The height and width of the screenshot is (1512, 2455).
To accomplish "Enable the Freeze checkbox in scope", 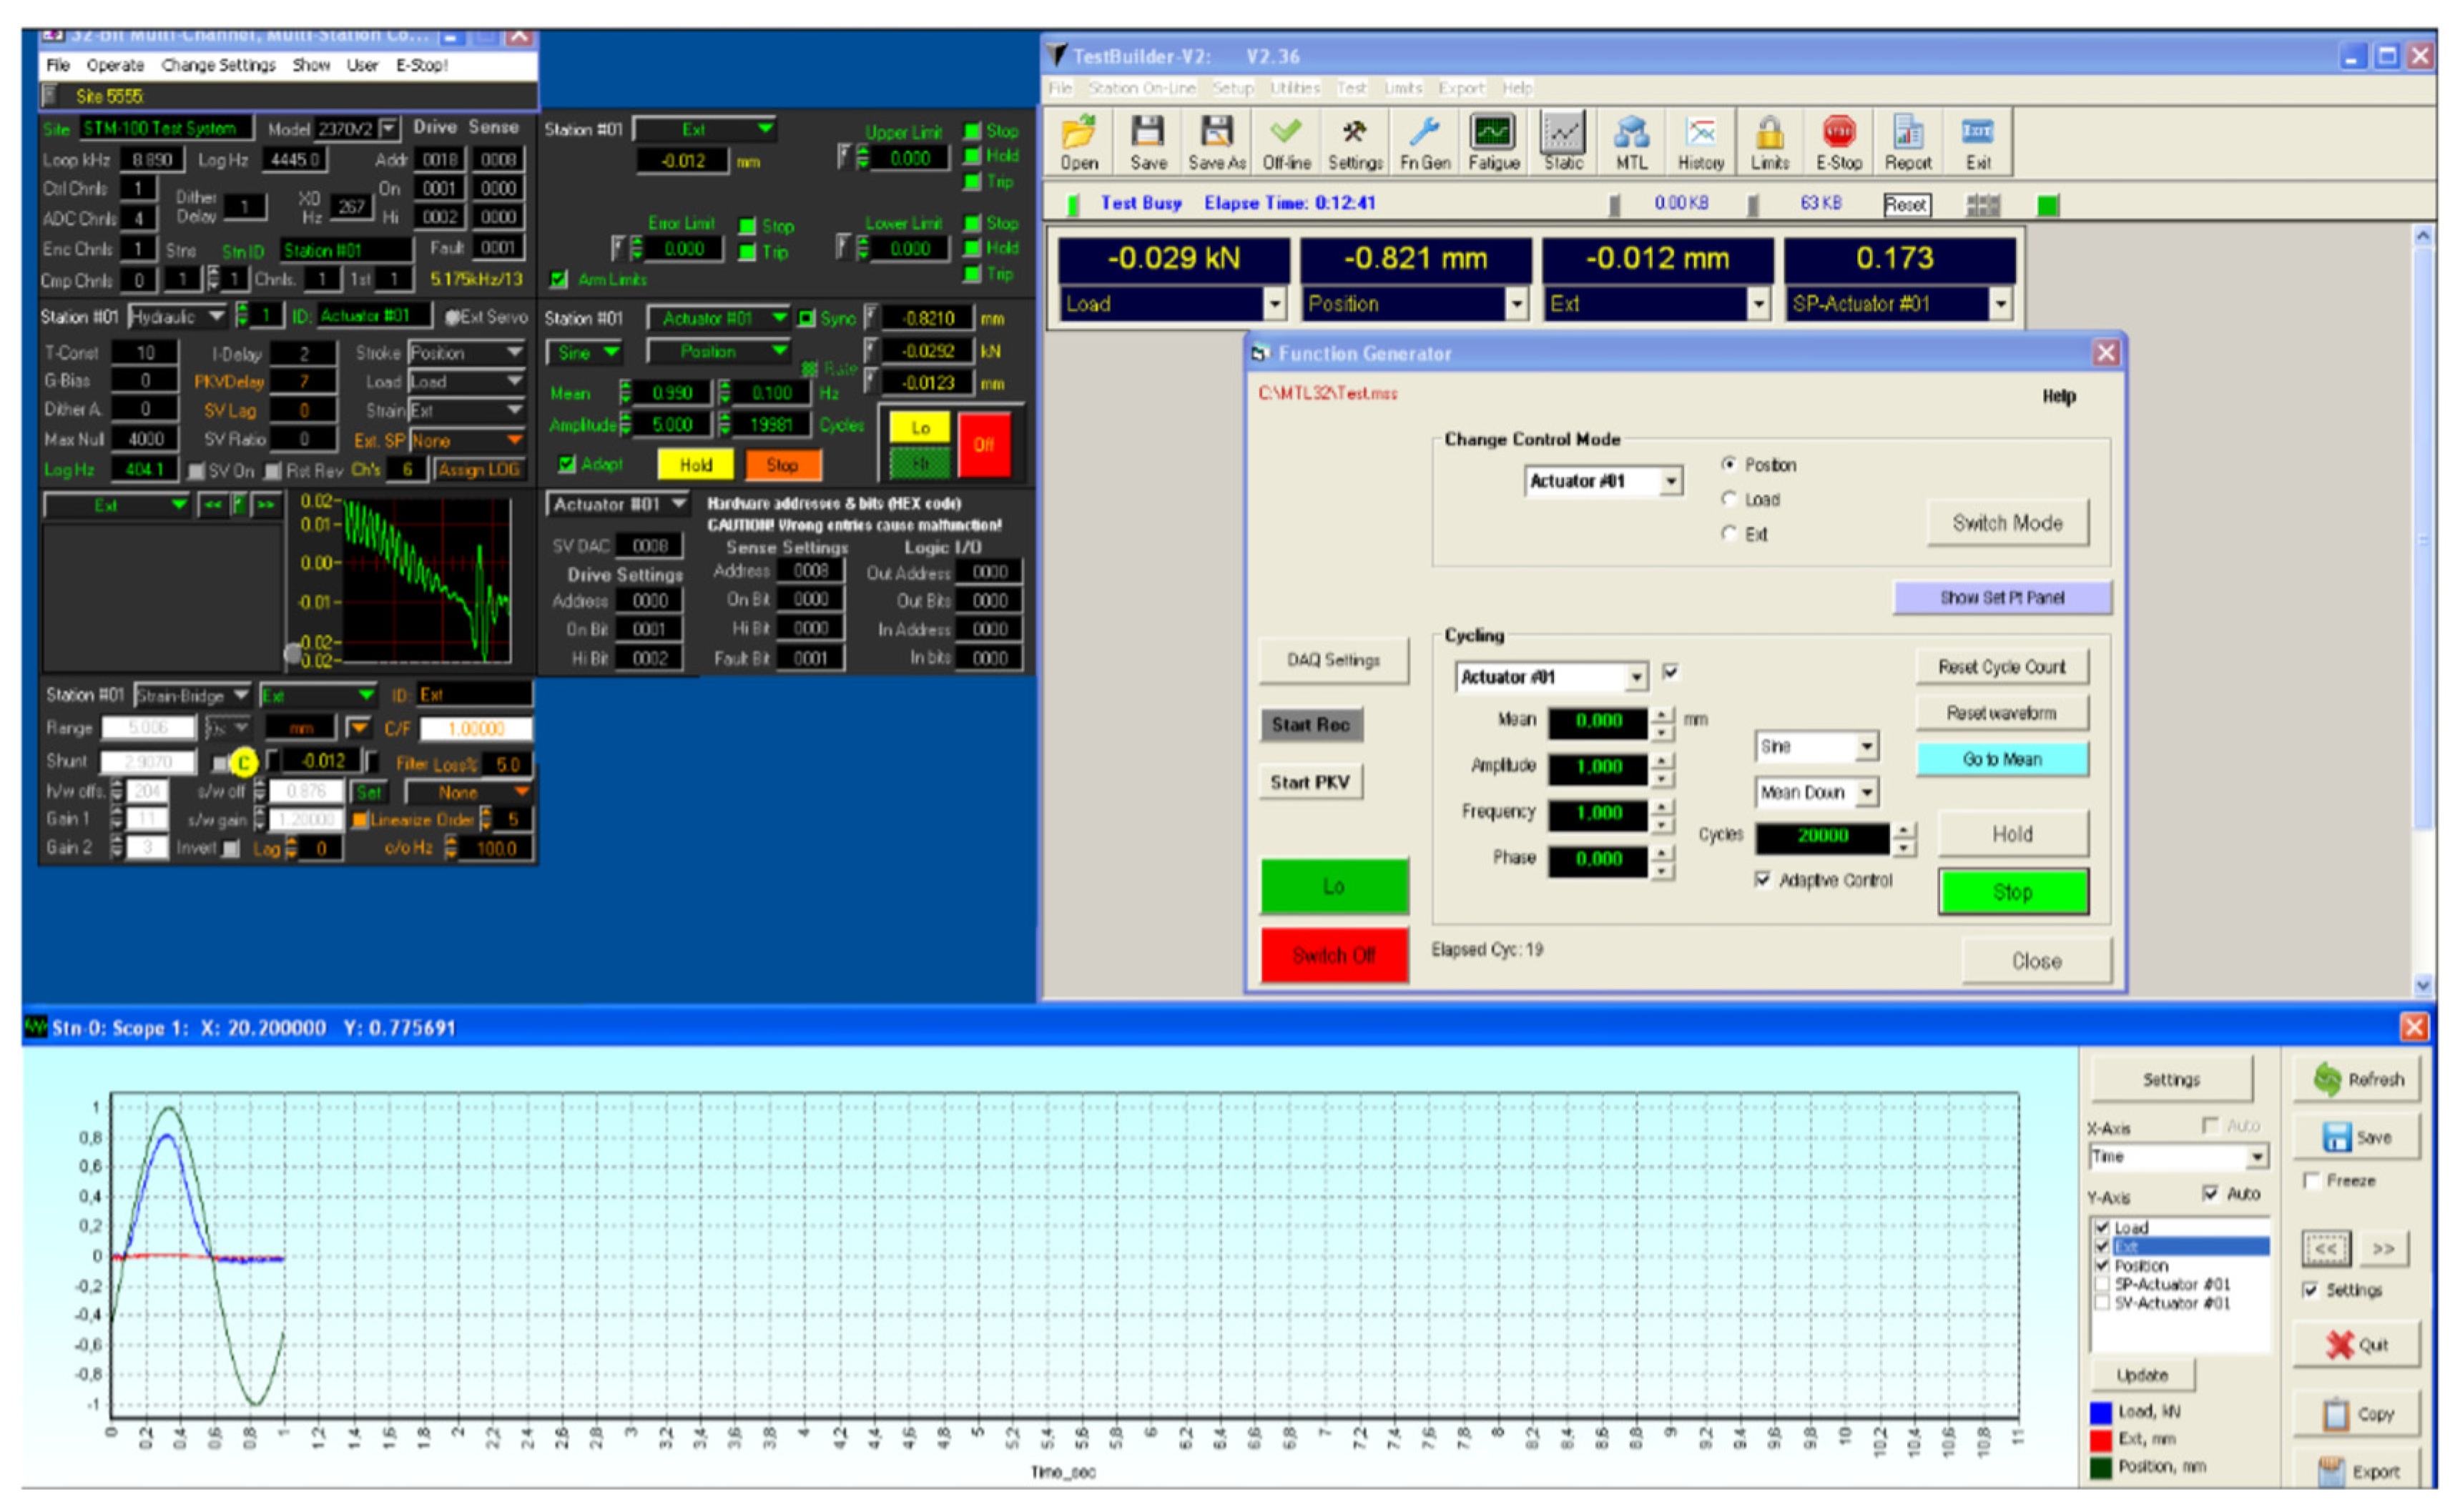I will point(2312,1181).
